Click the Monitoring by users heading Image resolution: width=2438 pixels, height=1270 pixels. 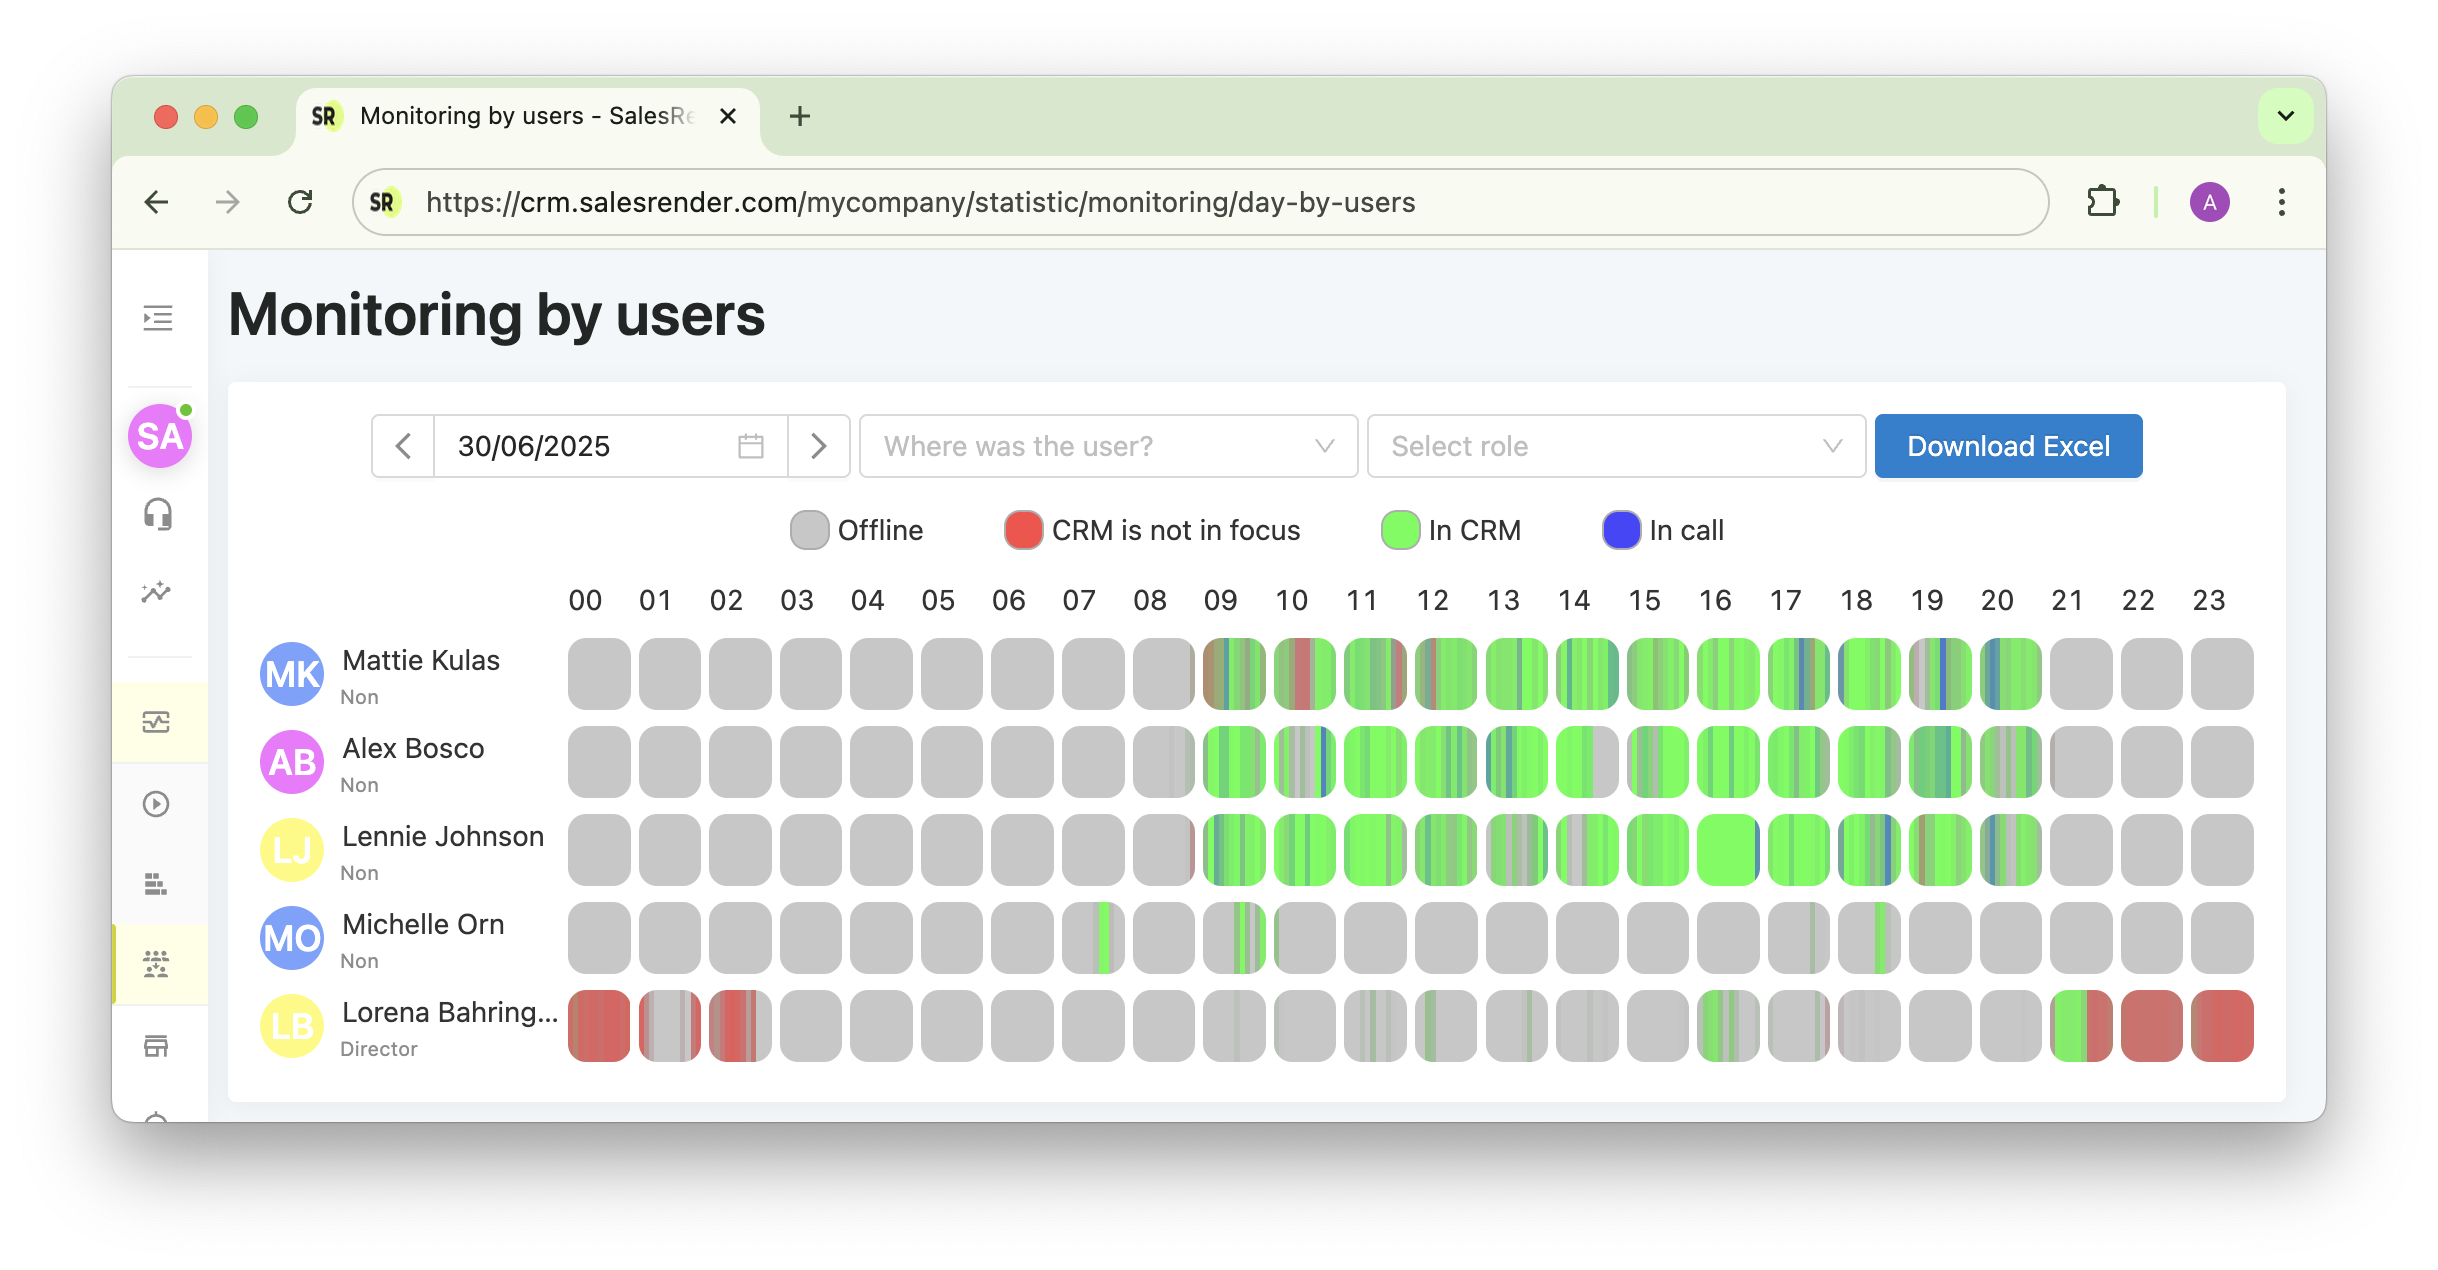point(497,315)
